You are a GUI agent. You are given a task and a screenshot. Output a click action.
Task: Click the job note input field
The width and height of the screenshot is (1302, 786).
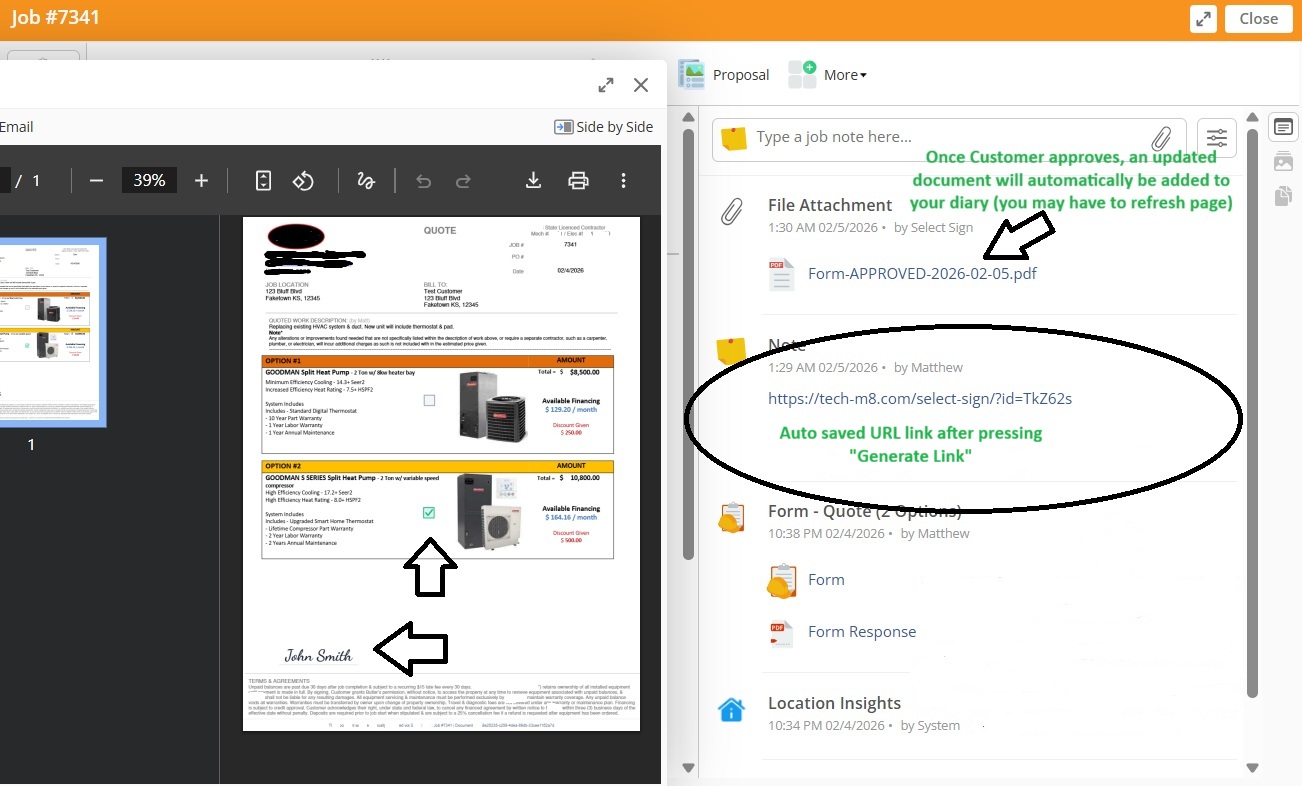click(x=949, y=138)
